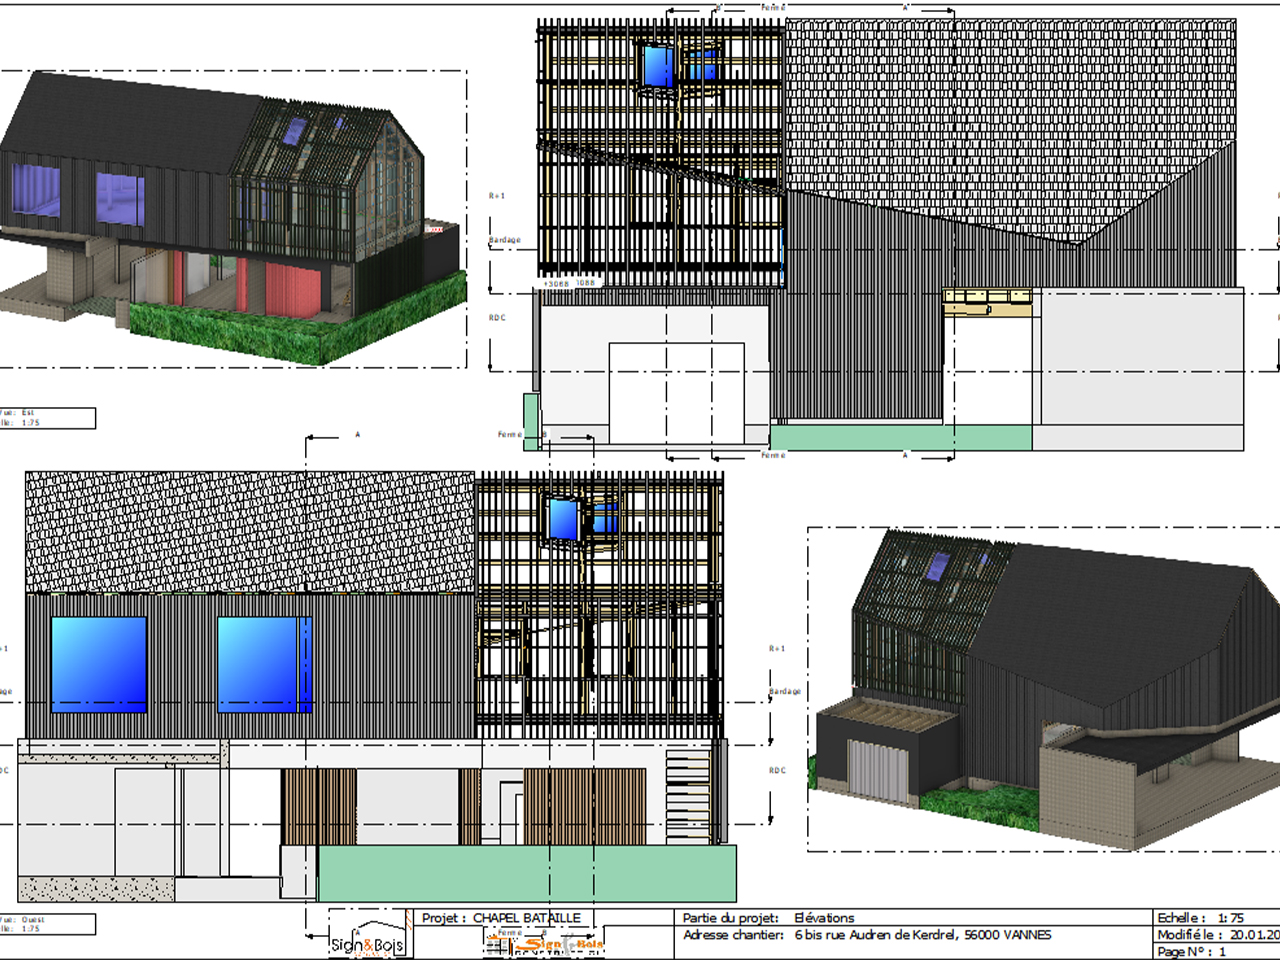Click the green ground strip under the west elevation
Viewport: 1280px width, 960px height.
tap(527, 874)
